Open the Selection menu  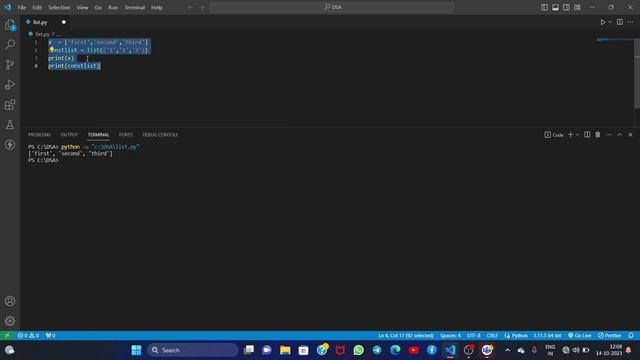click(x=59, y=7)
